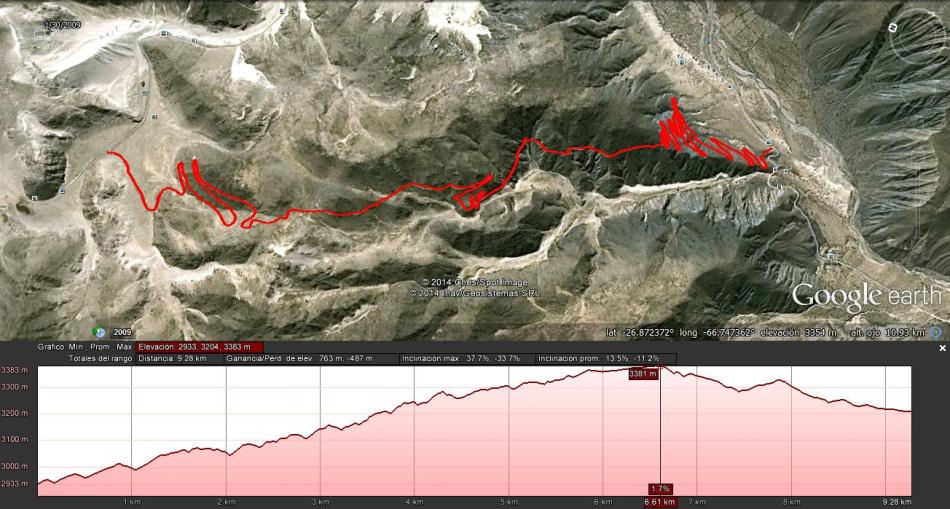Click the photo placemark near top-left road bend
The image size is (950, 509).
(x=165, y=34)
